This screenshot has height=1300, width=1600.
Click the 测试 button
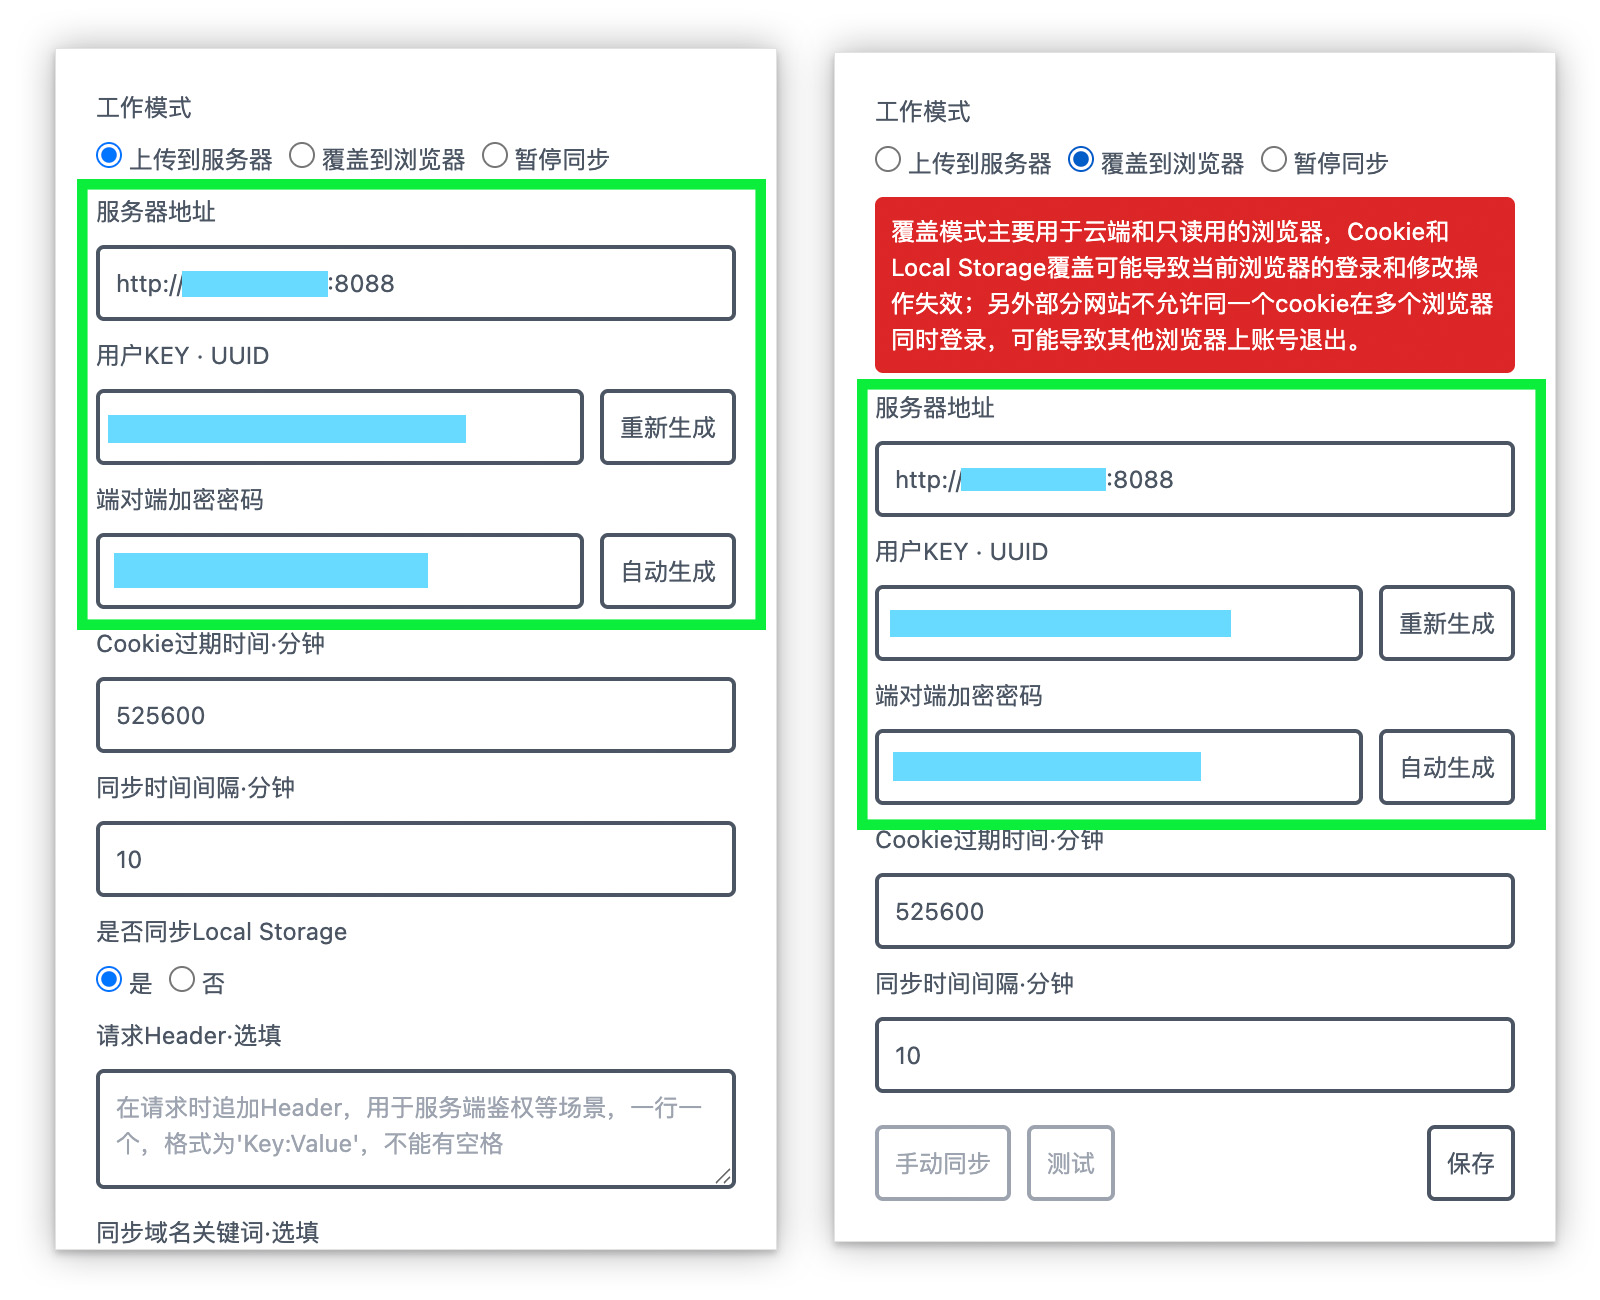[1069, 1162]
